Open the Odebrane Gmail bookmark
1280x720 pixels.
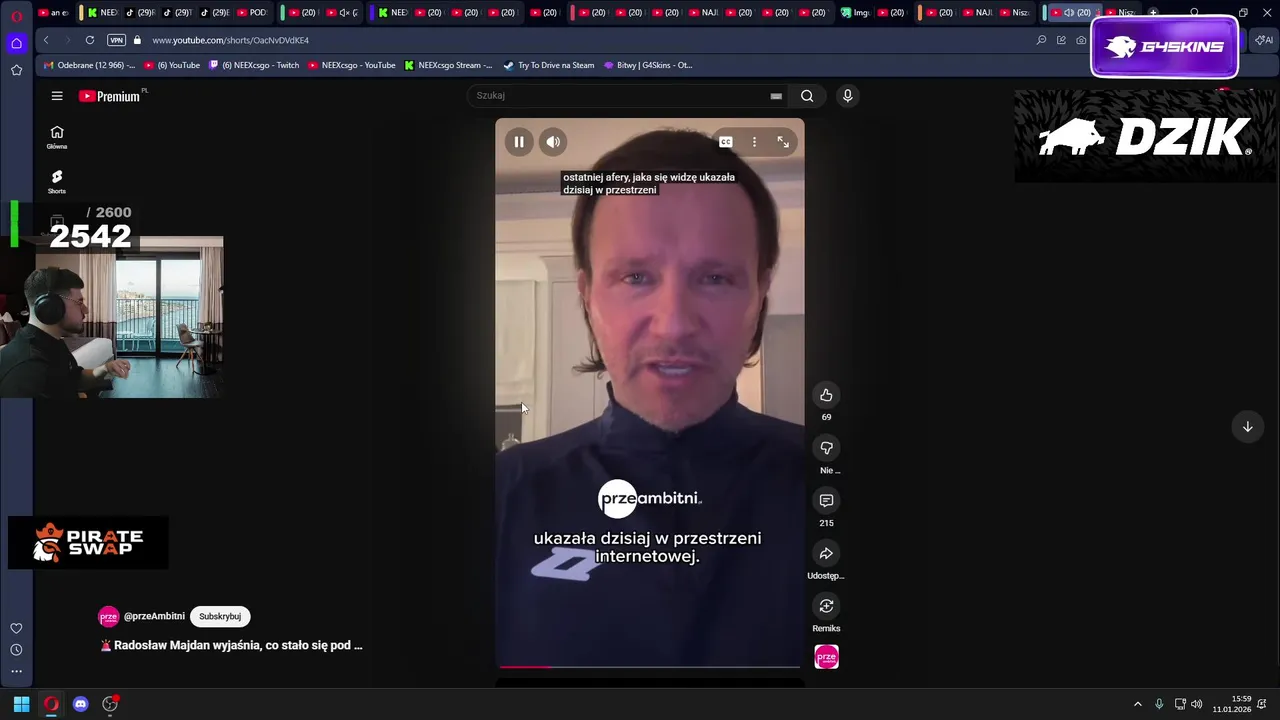pyautogui.click(x=90, y=65)
